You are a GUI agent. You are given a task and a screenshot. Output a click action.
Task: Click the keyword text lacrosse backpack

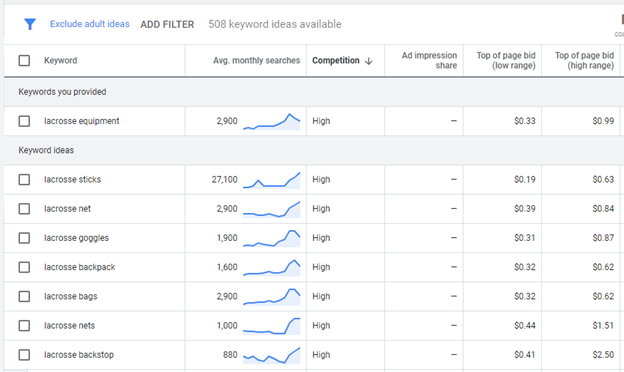click(x=80, y=267)
